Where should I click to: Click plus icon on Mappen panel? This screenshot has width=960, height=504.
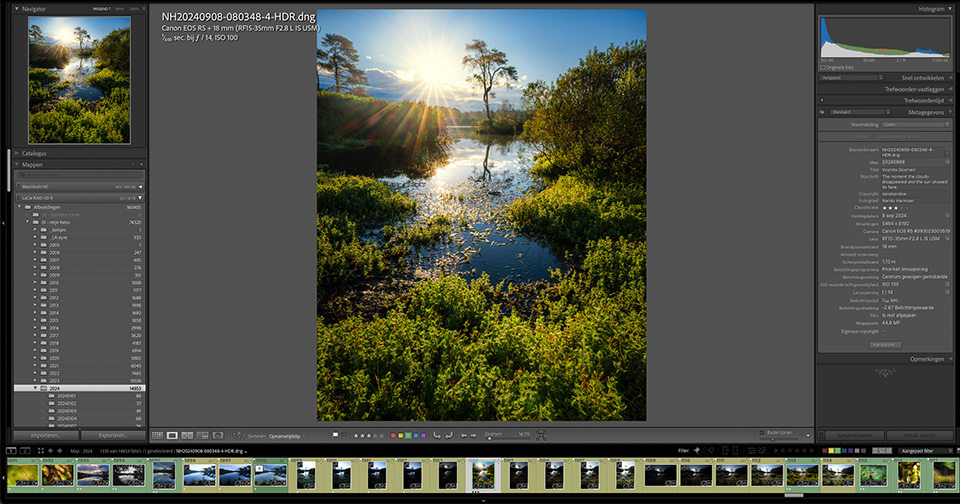coord(141,164)
